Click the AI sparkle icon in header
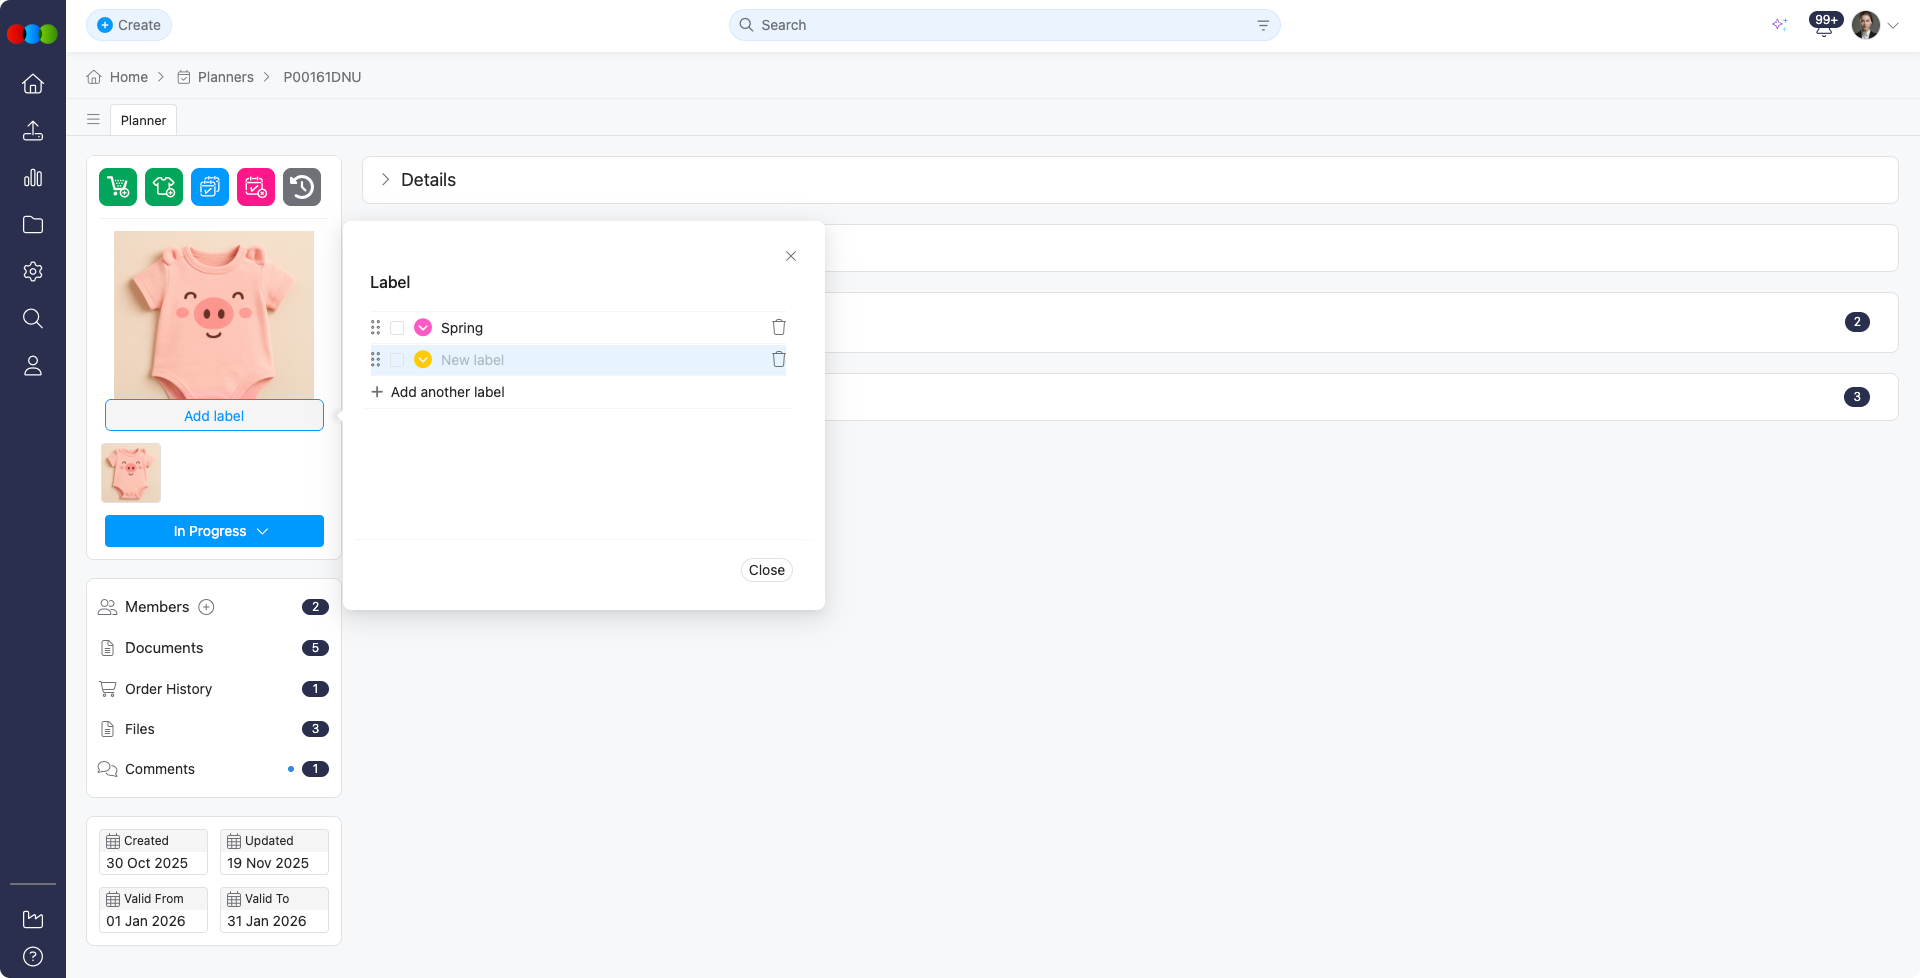Image resolution: width=1920 pixels, height=978 pixels. click(1779, 25)
